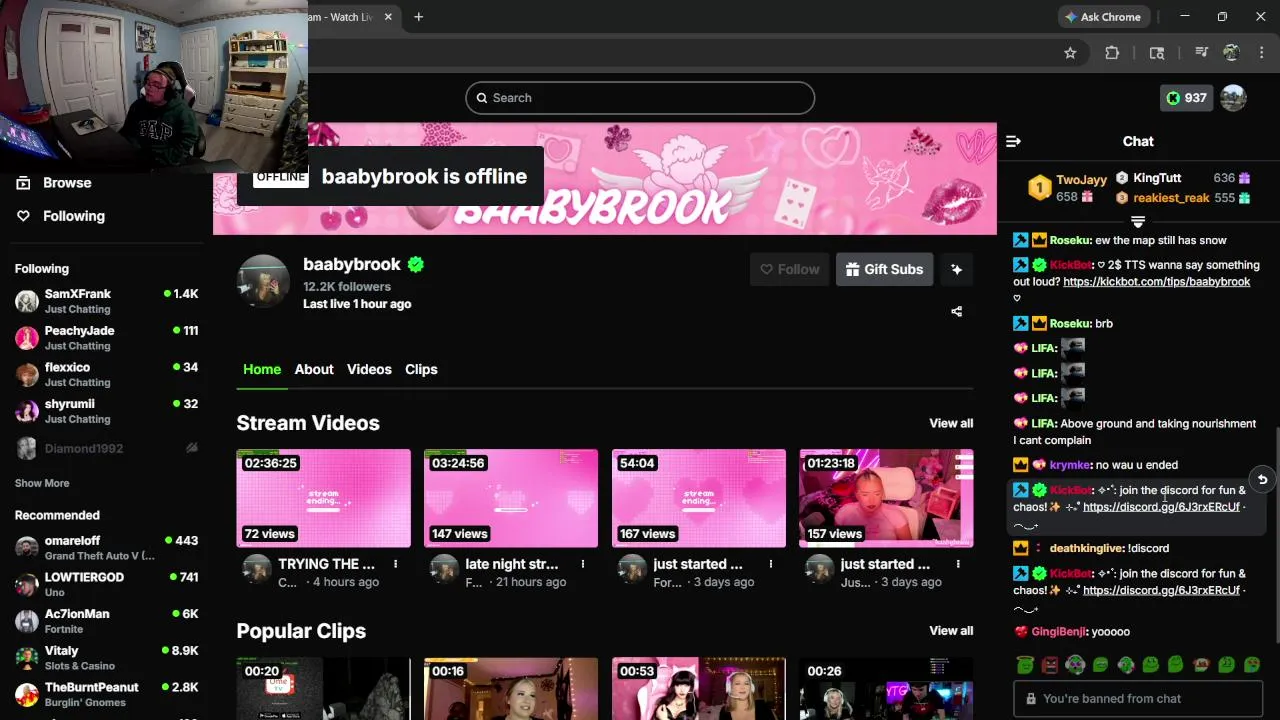
Task: Open omareloff recommended channel
Action: pos(106,548)
